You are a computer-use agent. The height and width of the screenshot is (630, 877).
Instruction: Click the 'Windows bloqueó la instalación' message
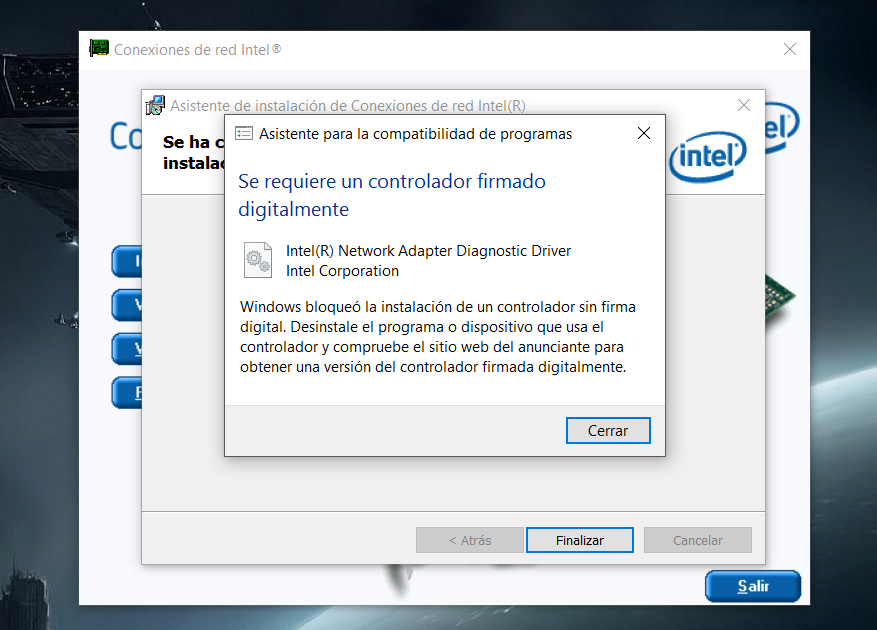438,337
